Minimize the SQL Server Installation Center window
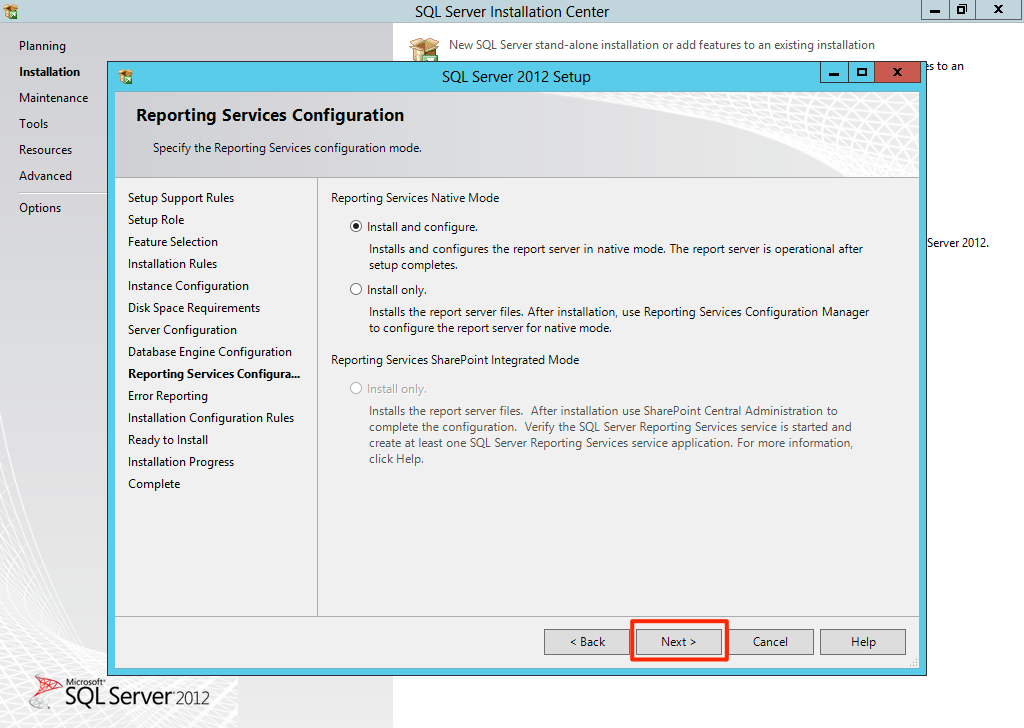 tap(935, 10)
